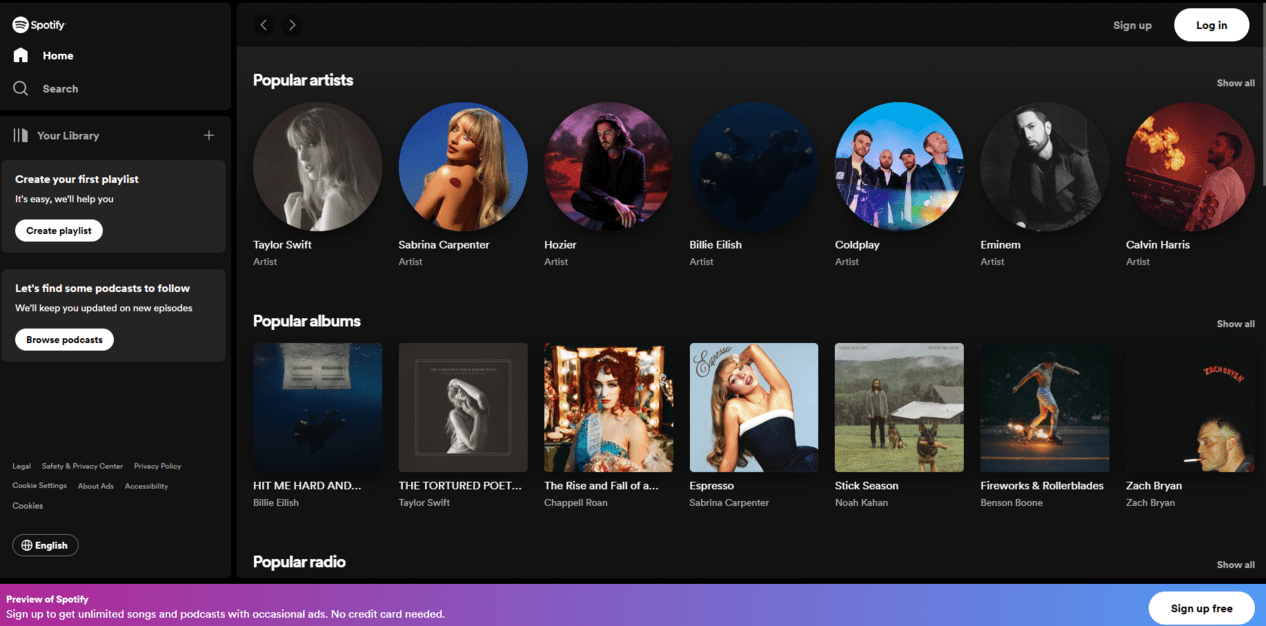Viewport: 1266px width, 626px height.
Task: Click the Browse podcasts button
Action: (x=64, y=340)
